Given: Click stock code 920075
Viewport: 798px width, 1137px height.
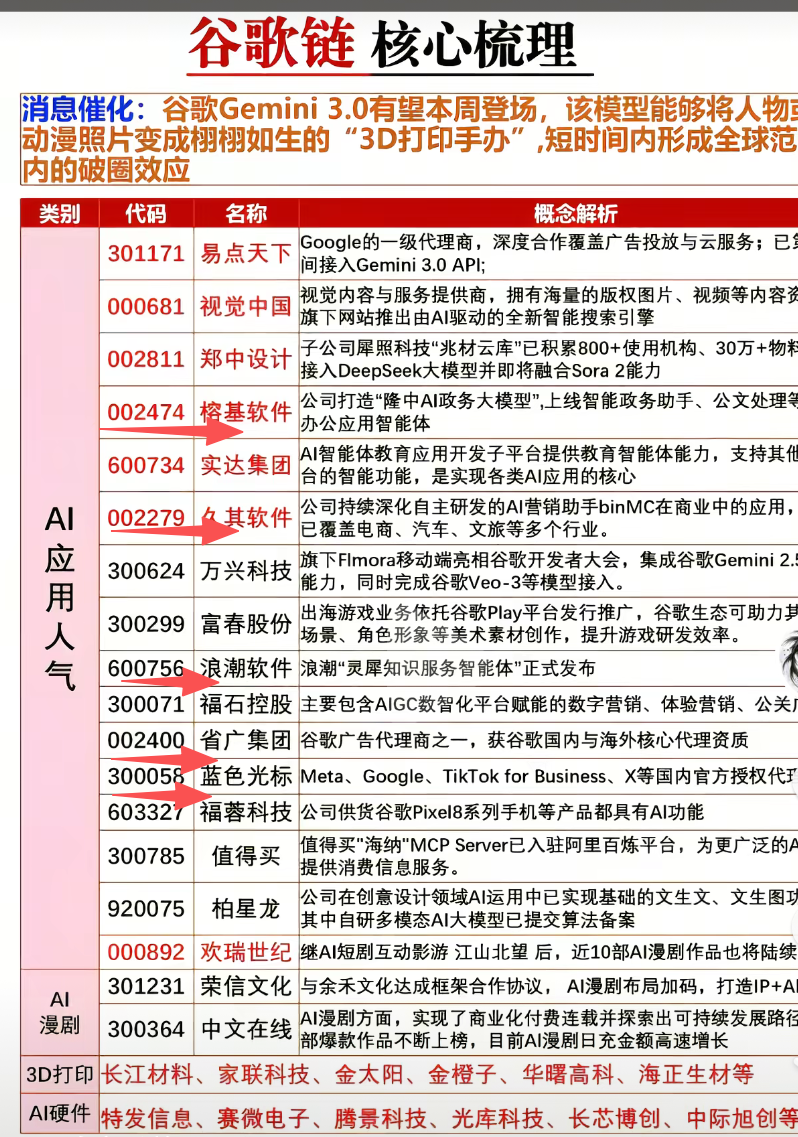Looking at the screenshot, I should coord(146,909).
